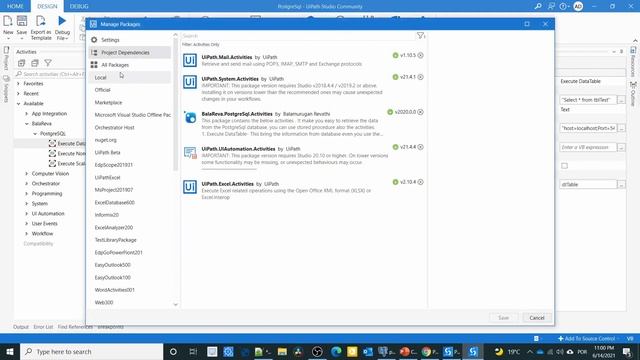Open the search icon in title bar
This screenshot has width=640, height=360.
[x=538, y=6]
